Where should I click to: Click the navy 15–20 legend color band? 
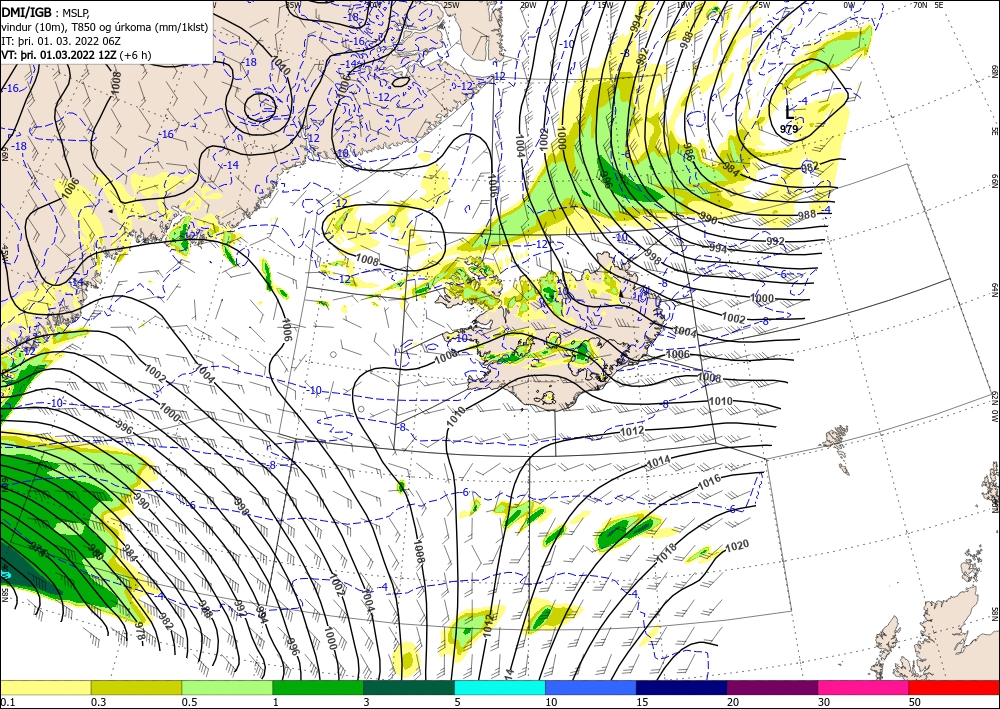pyautogui.click(x=682, y=687)
